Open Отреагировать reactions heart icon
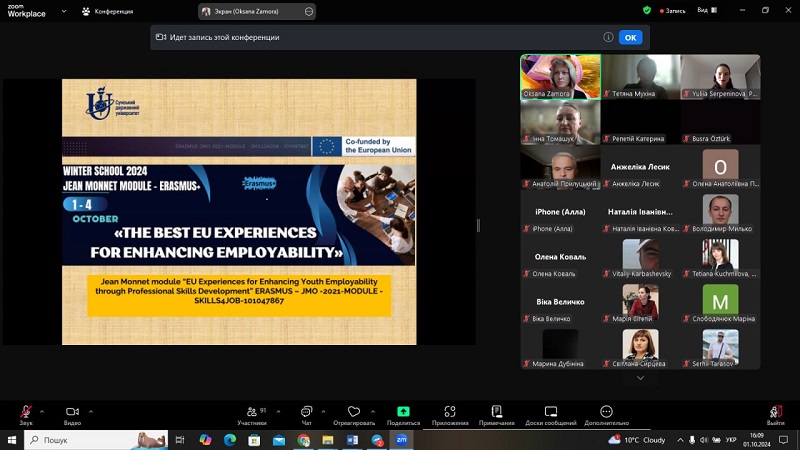 354,412
